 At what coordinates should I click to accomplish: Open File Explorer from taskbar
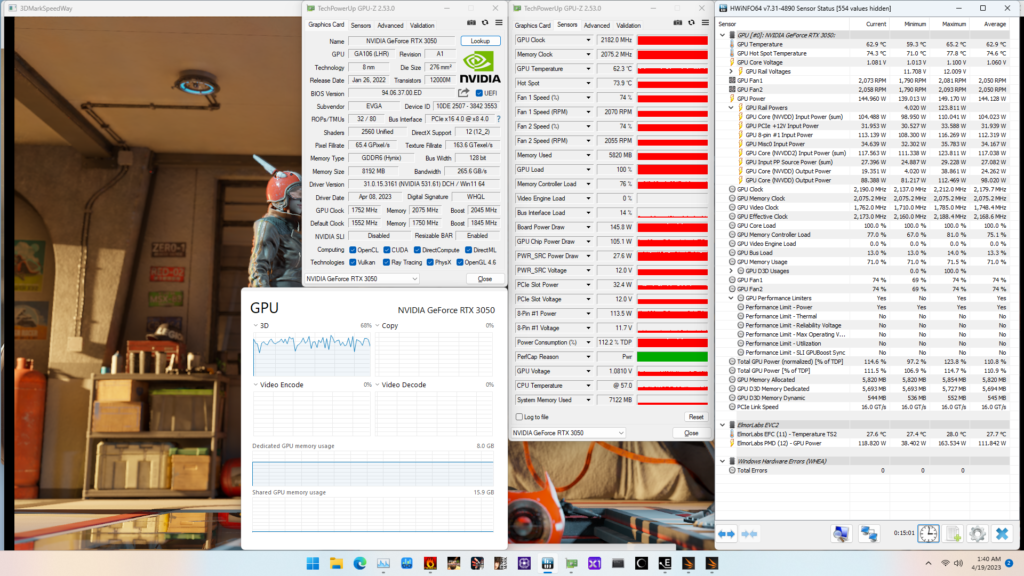336,564
